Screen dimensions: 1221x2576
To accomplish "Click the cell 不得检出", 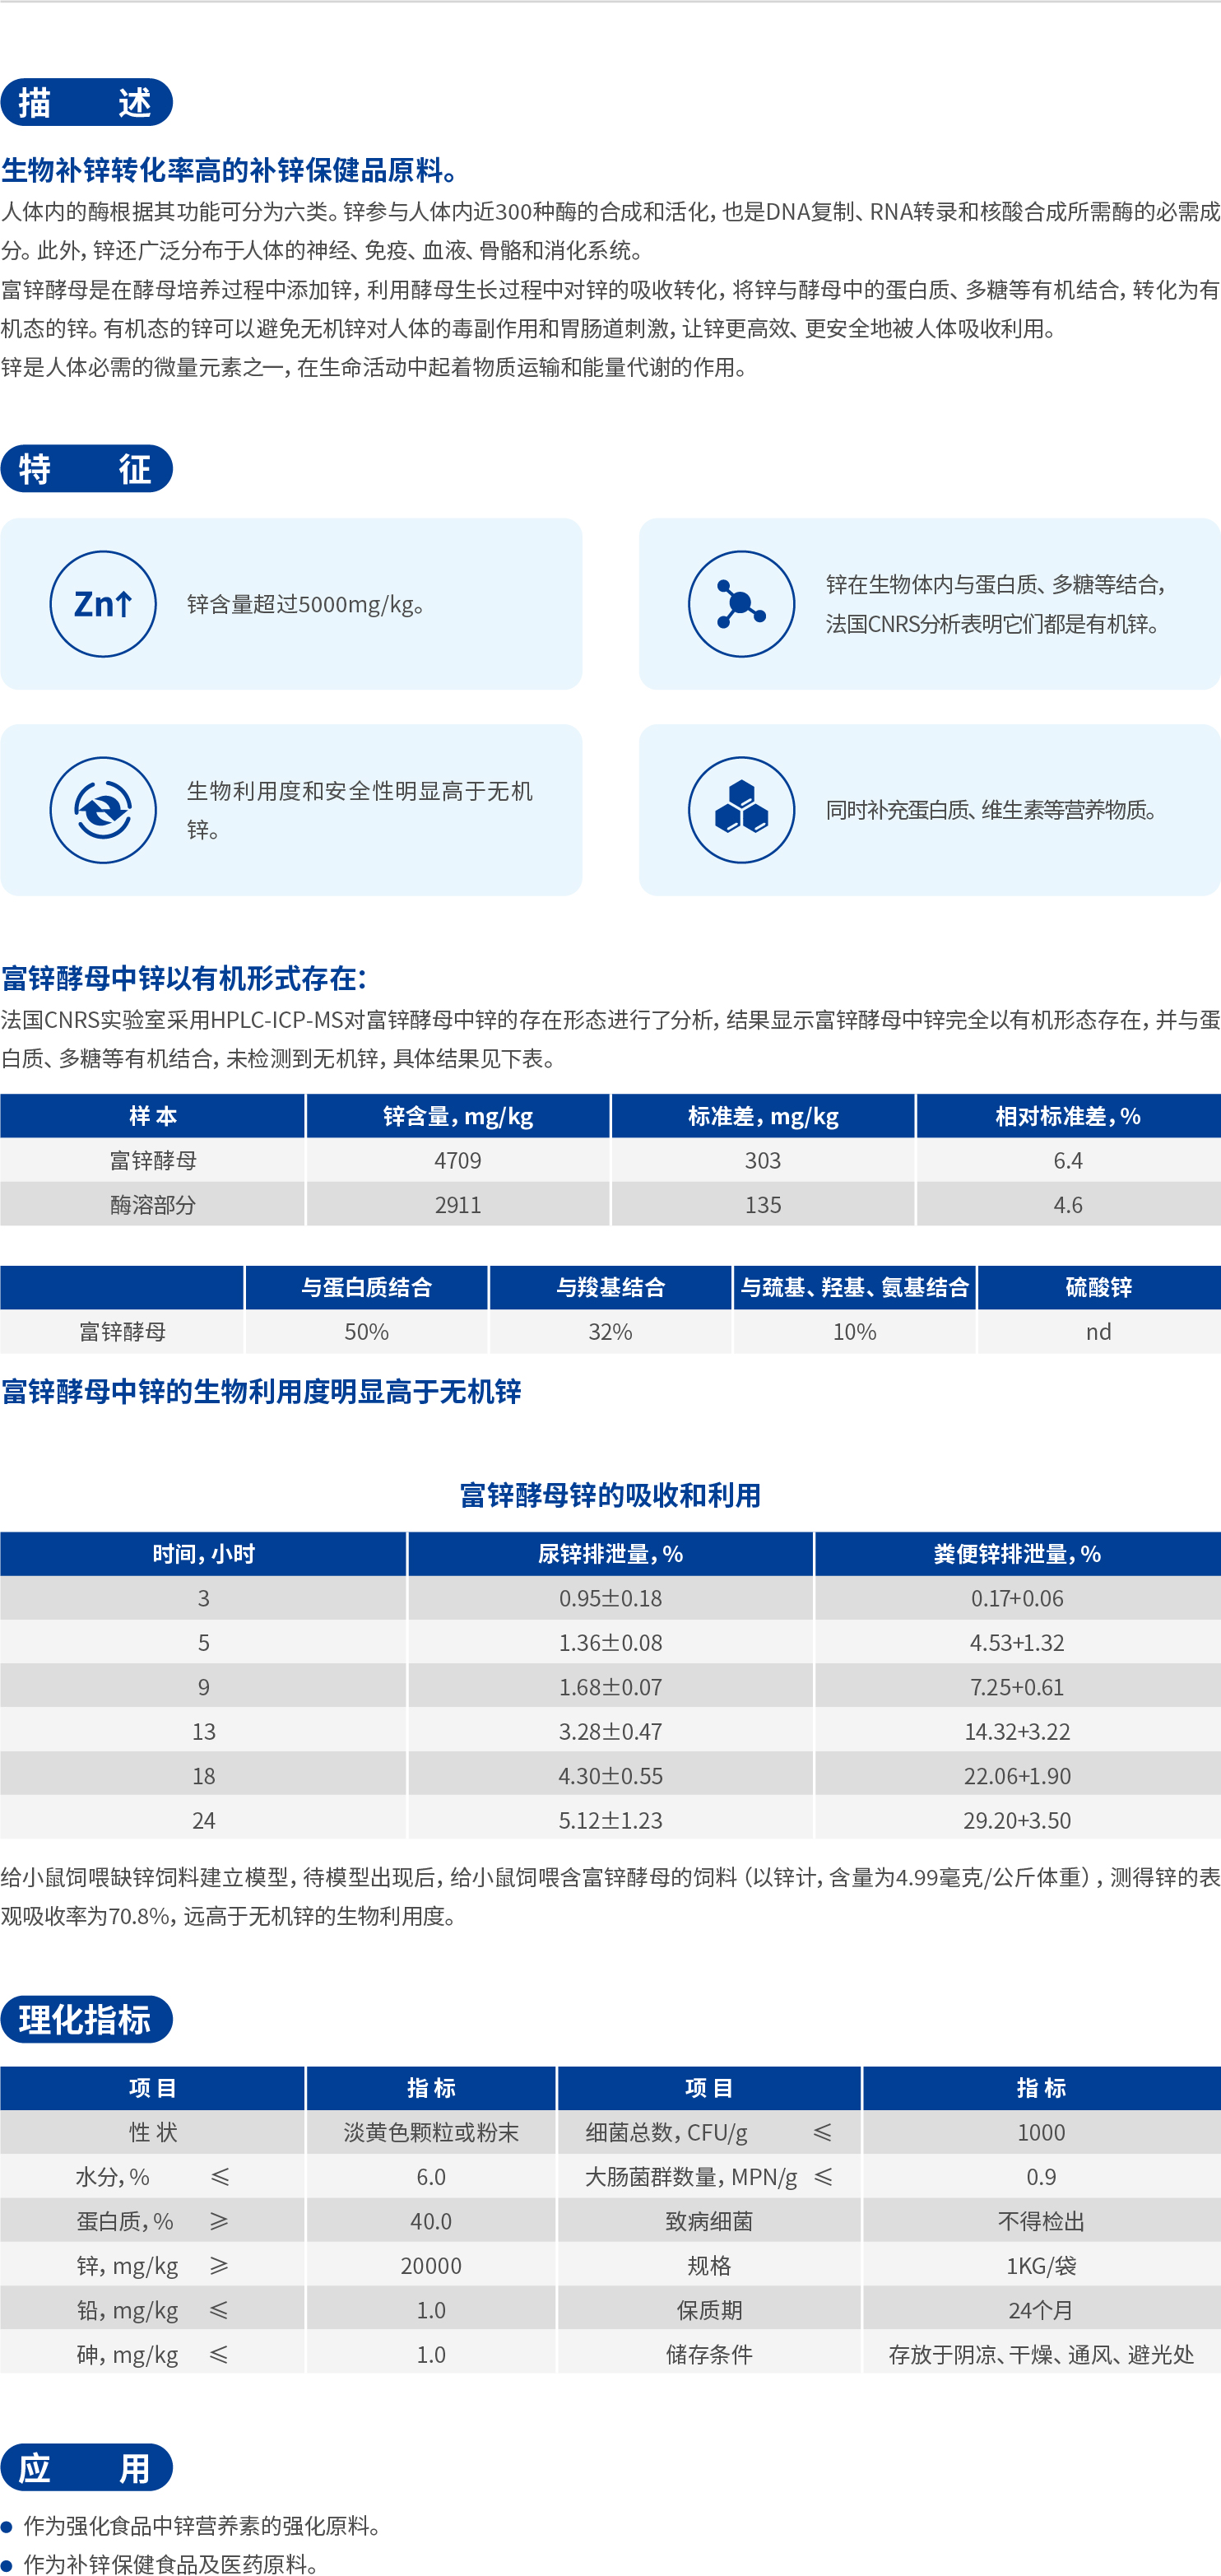I will pos(1041,2221).
